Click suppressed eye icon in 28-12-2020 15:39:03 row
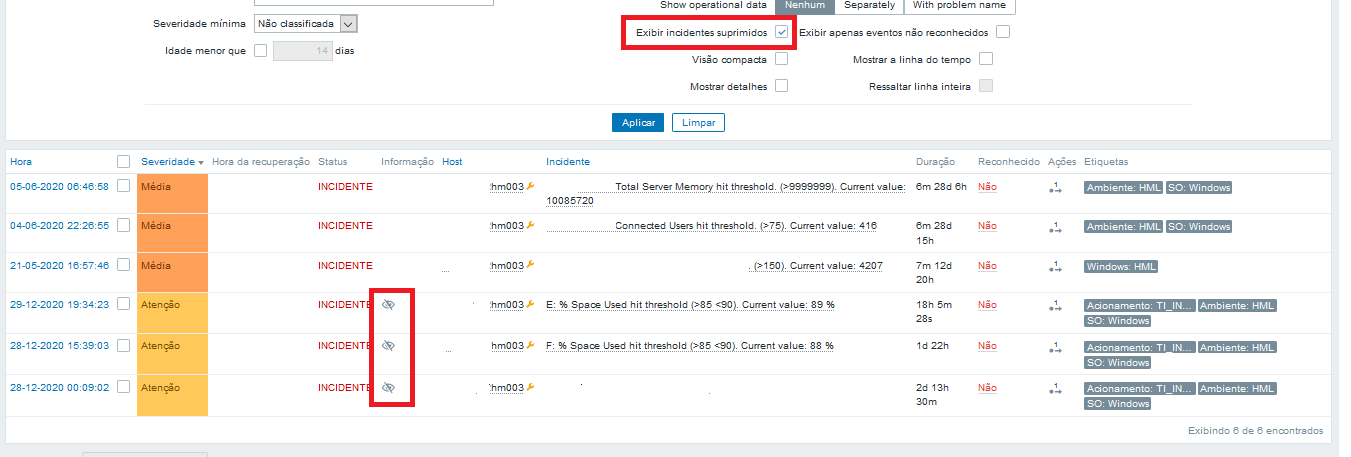 point(389,345)
